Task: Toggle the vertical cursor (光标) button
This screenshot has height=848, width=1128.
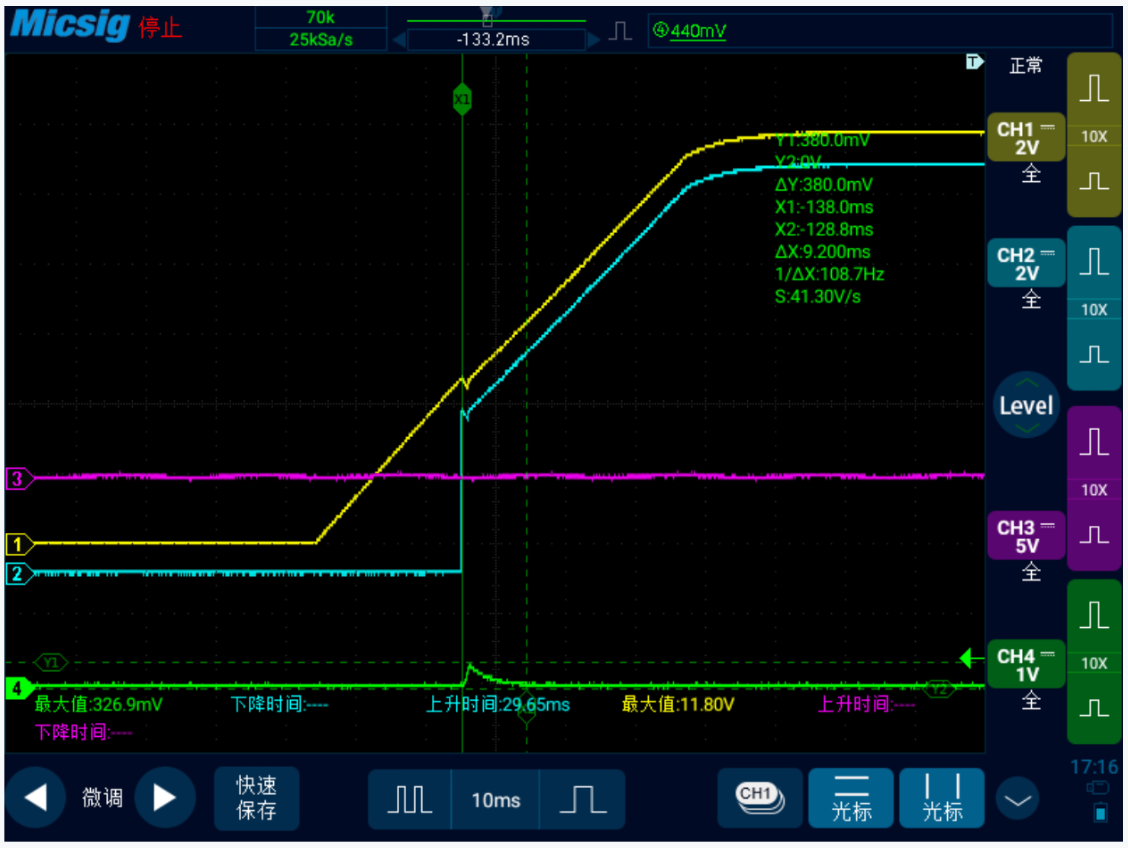Action: (942, 798)
